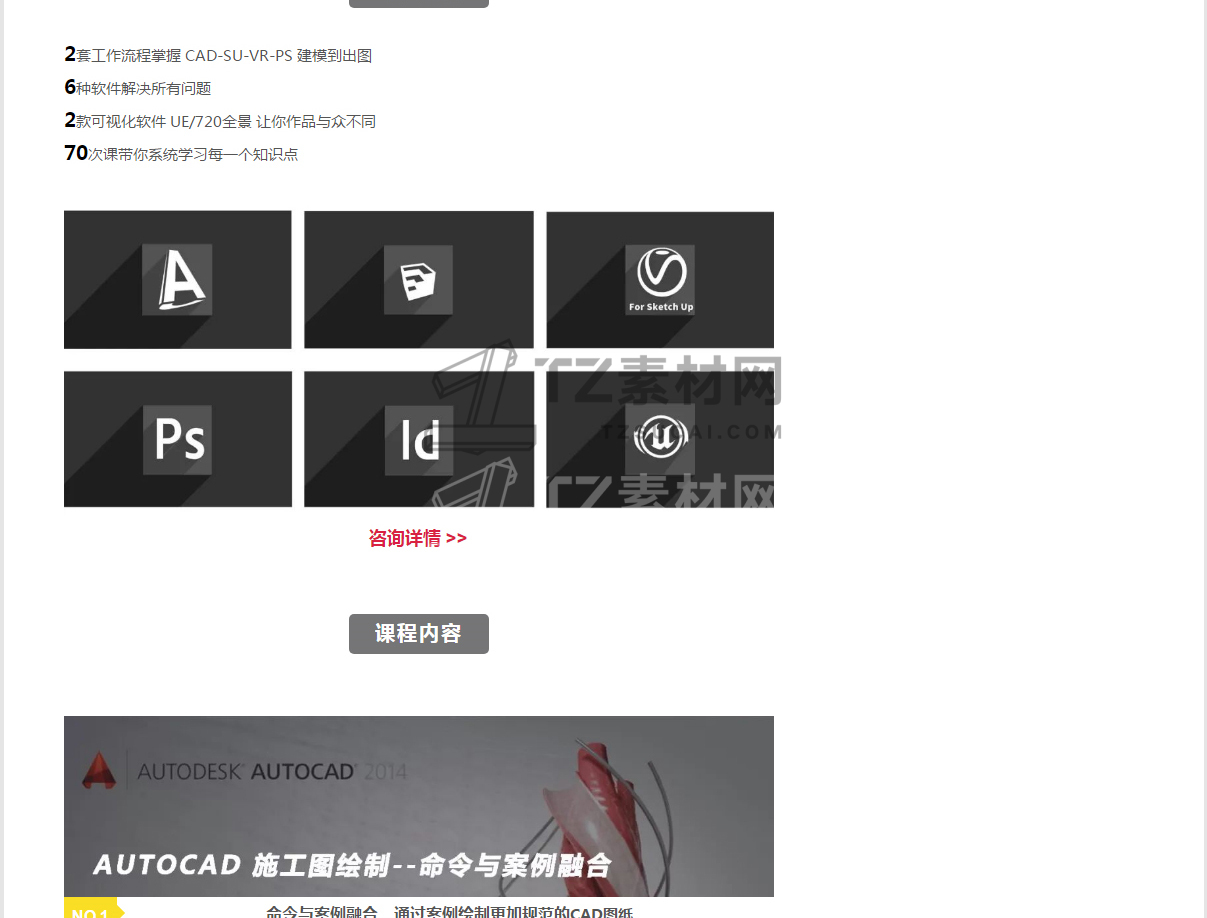The width and height of the screenshot is (1207, 918).
Task: Select the NO.1 yellow label tag
Action: coord(93,909)
